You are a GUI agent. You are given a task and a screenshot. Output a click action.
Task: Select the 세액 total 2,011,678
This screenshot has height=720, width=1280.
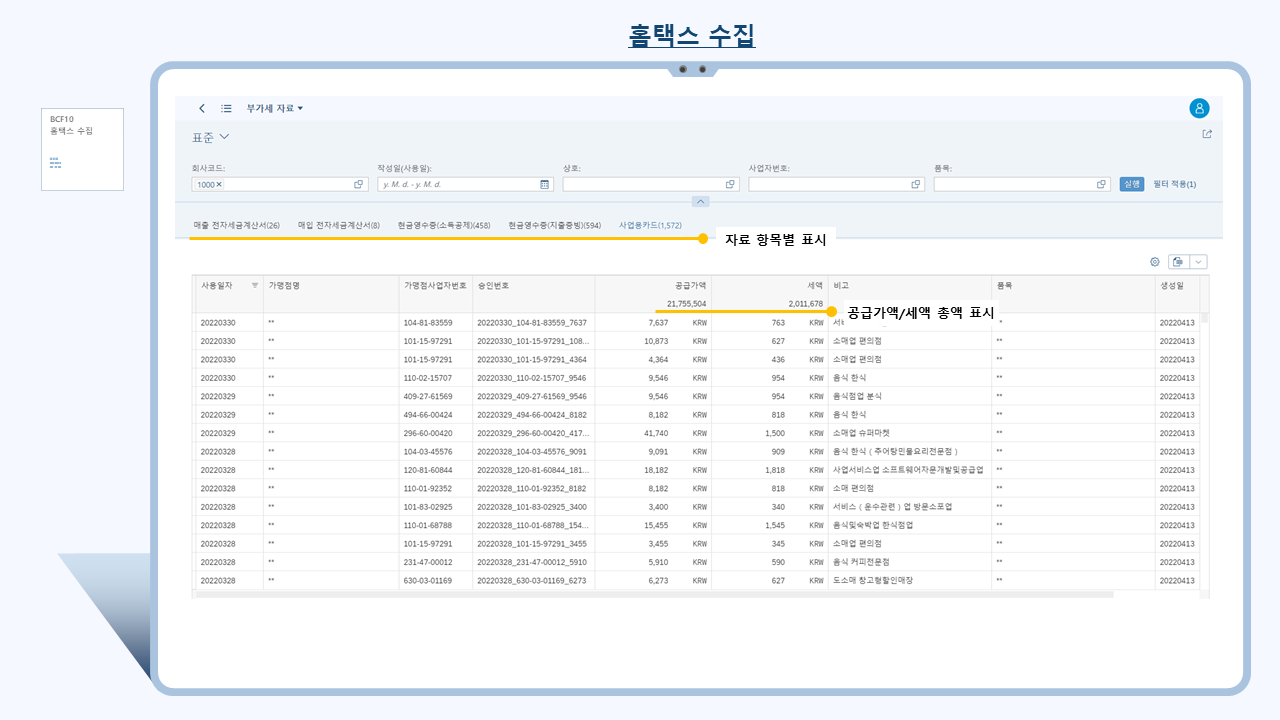point(804,304)
